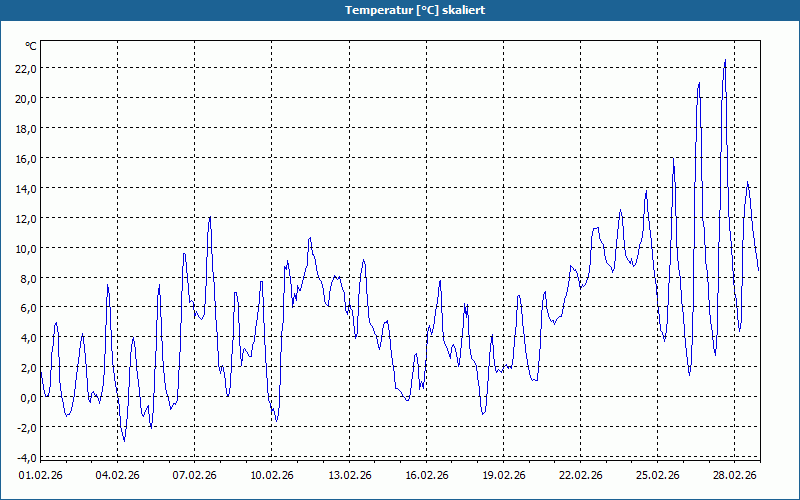Click the 8,0 y-axis label

(x=28, y=279)
